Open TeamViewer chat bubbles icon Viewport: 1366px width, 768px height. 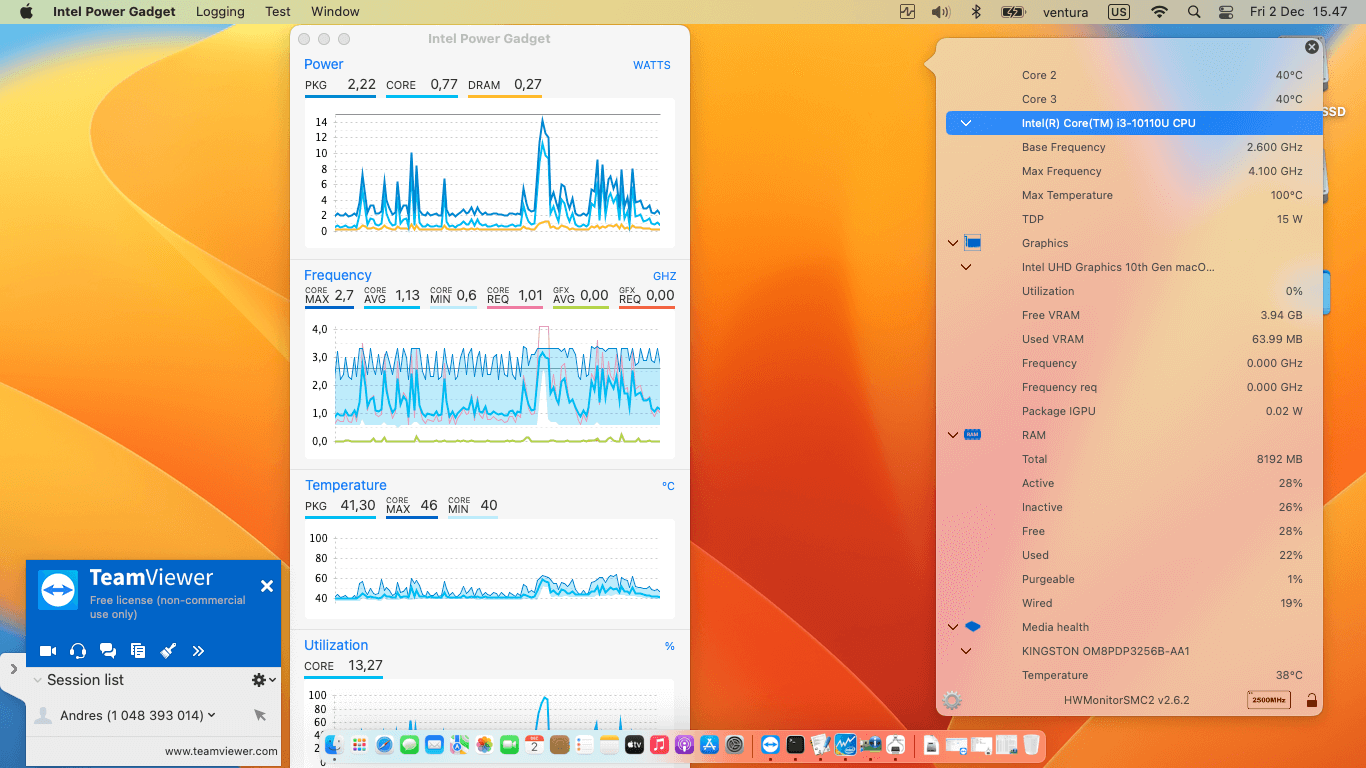tap(108, 651)
